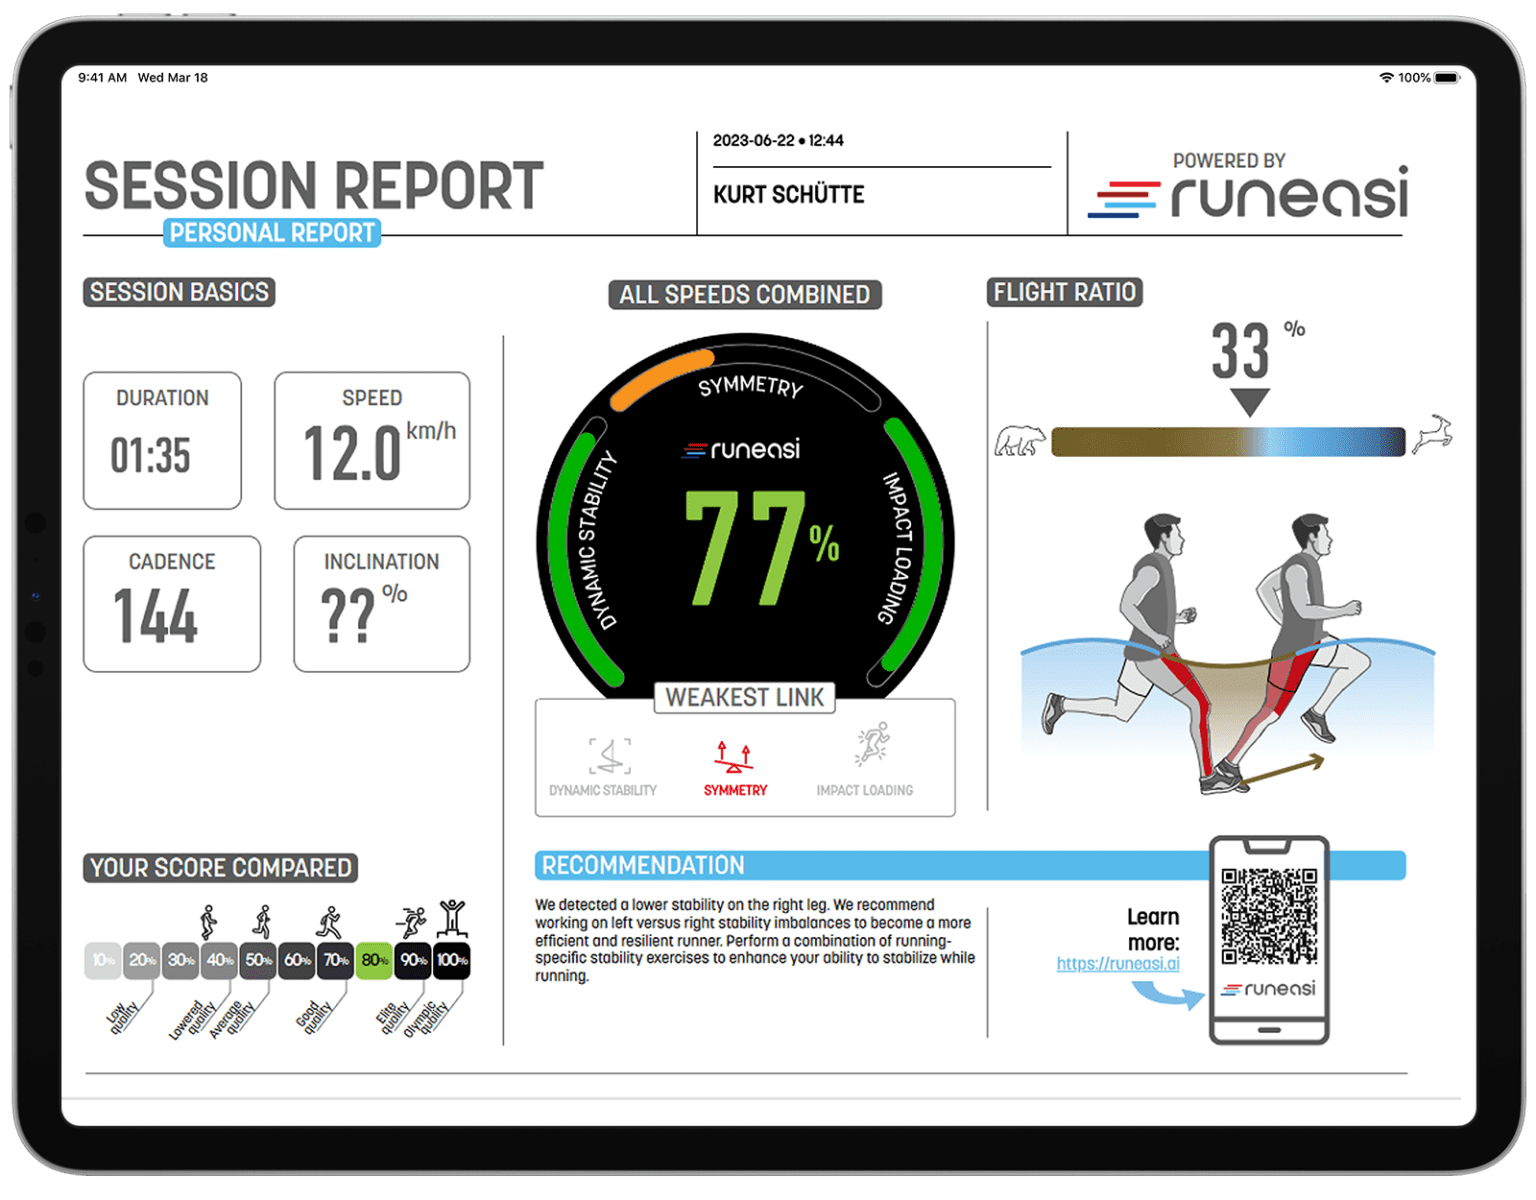This screenshot has height=1200, width=1536.
Task: Click the Speed 12.0 km/h card
Action: click(x=372, y=441)
